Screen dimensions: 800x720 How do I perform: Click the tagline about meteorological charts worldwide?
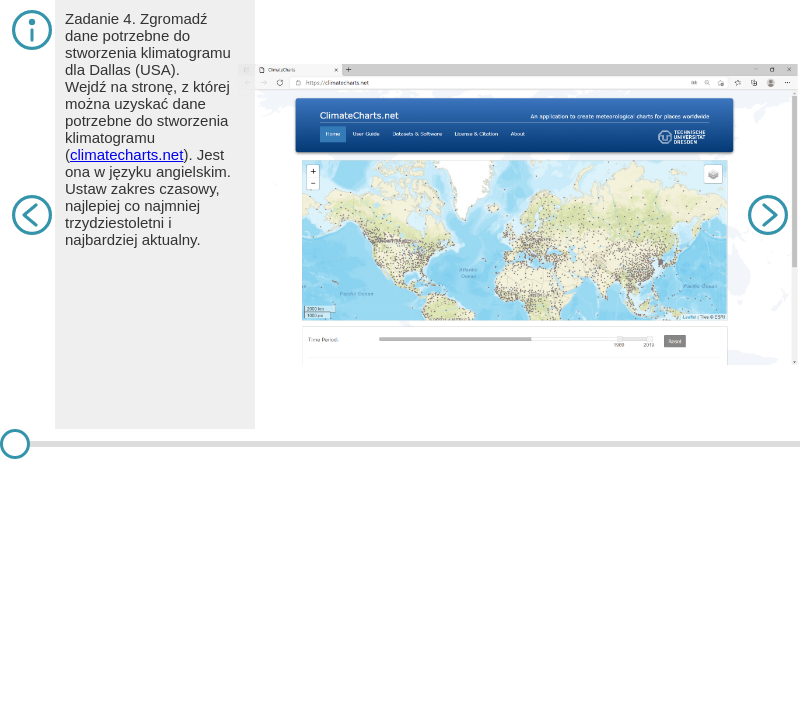(619, 116)
